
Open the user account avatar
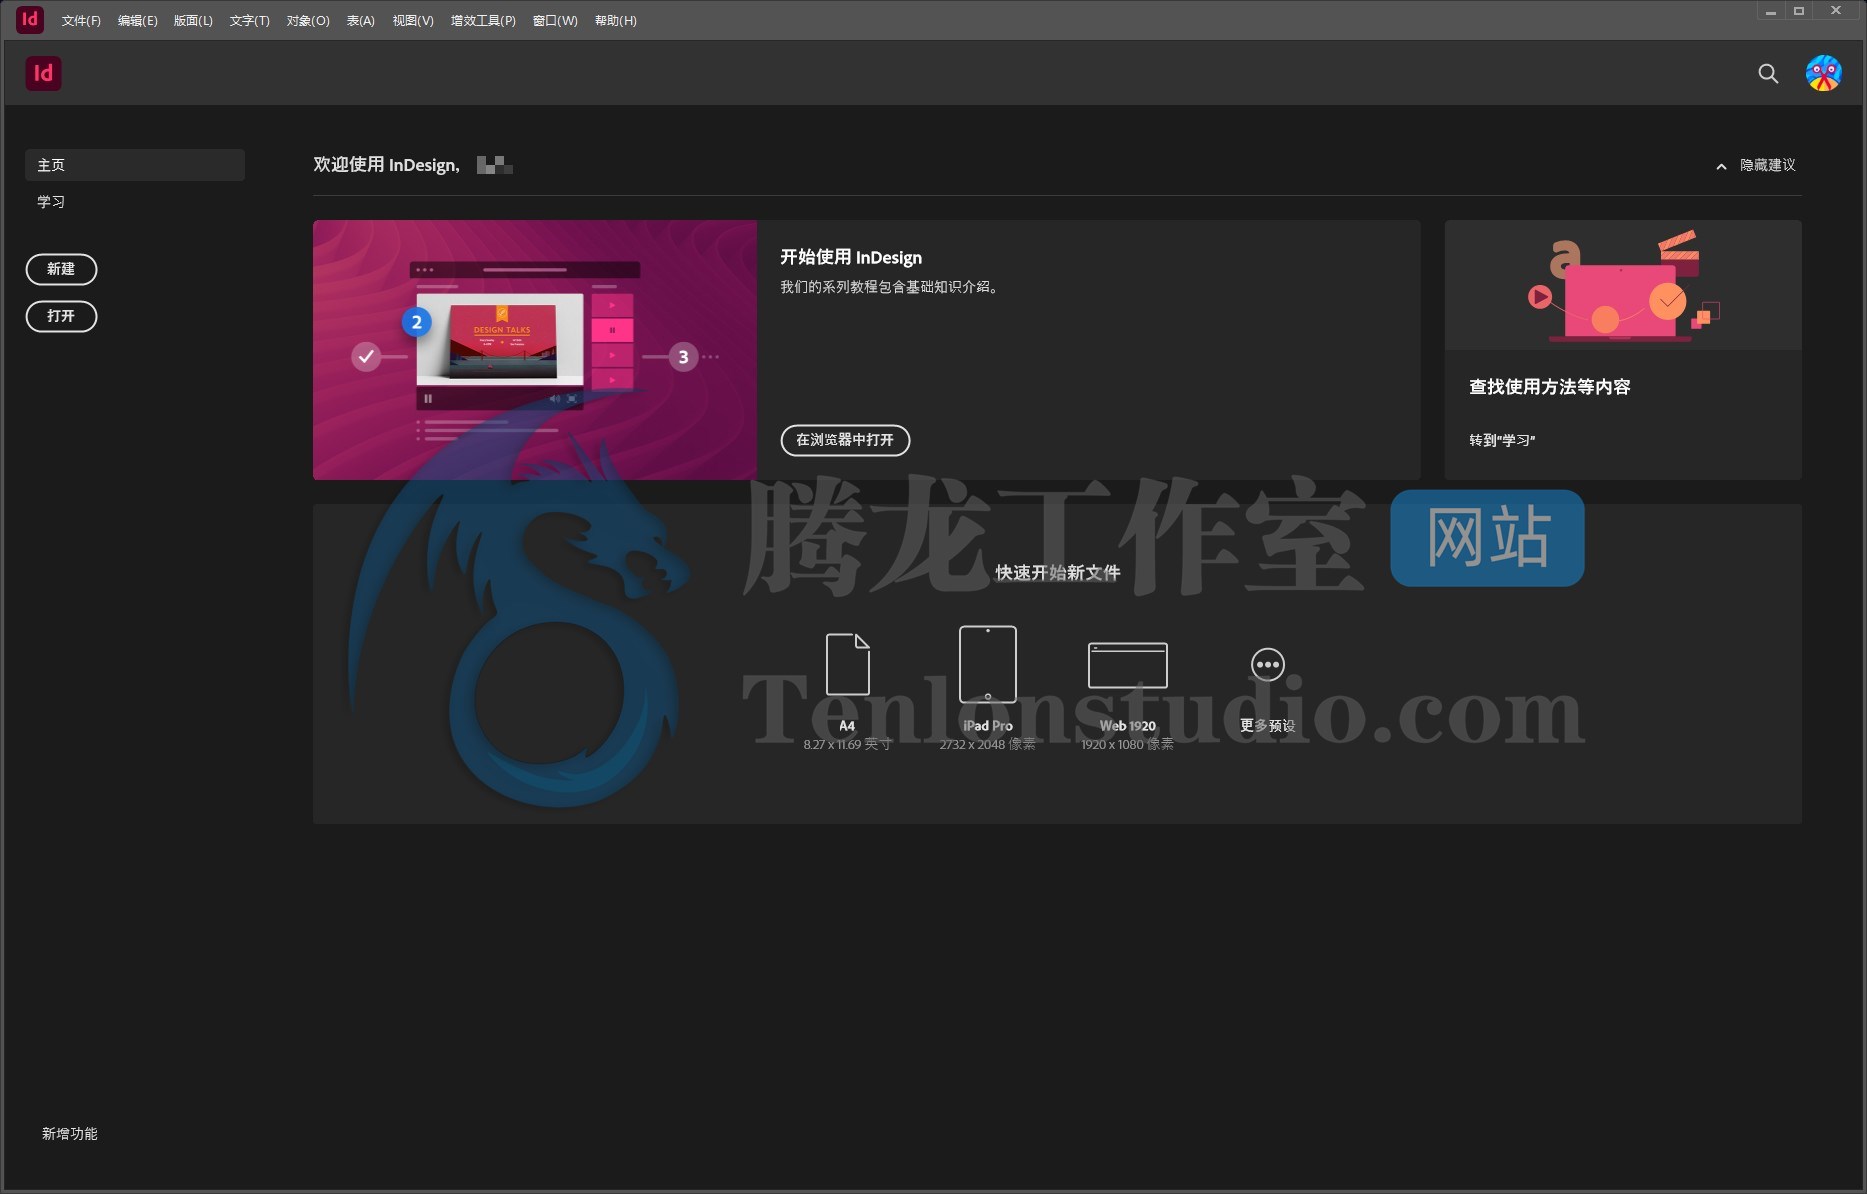pyautogui.click(x=1823, y=73)
